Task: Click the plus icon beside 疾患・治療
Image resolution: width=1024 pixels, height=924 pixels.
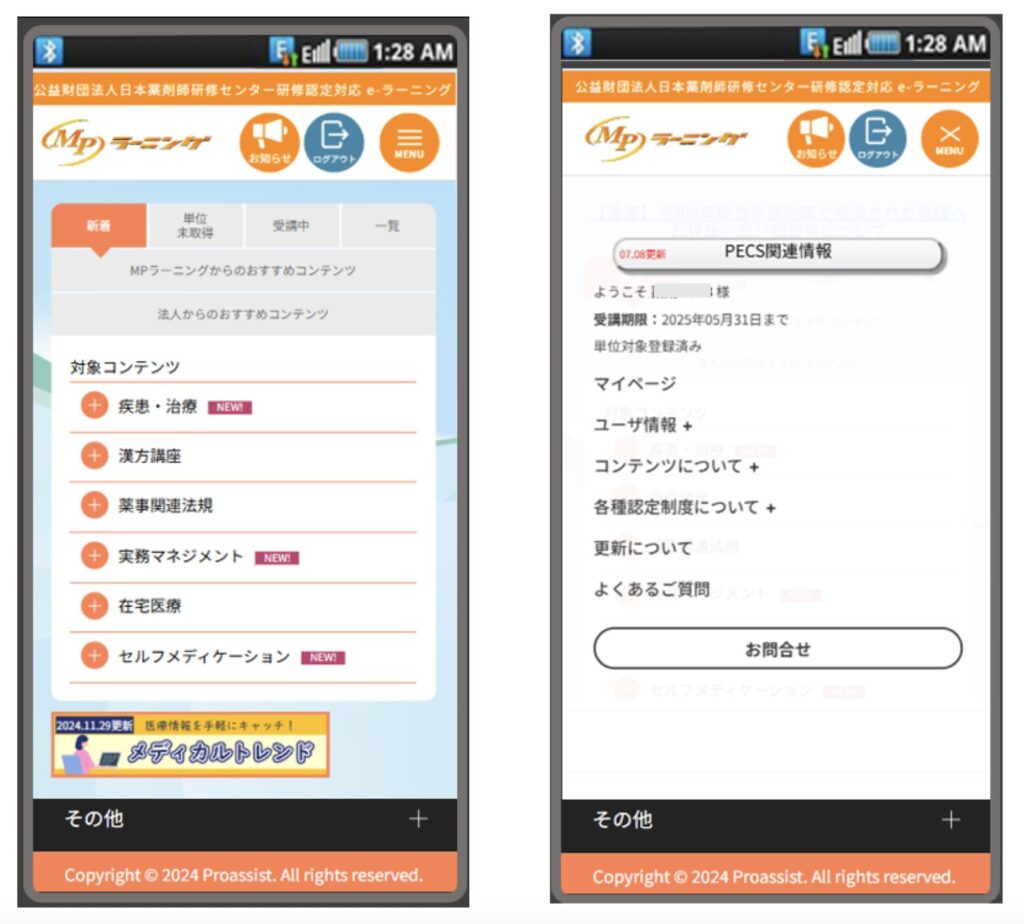Action: (x=94, y=406)
